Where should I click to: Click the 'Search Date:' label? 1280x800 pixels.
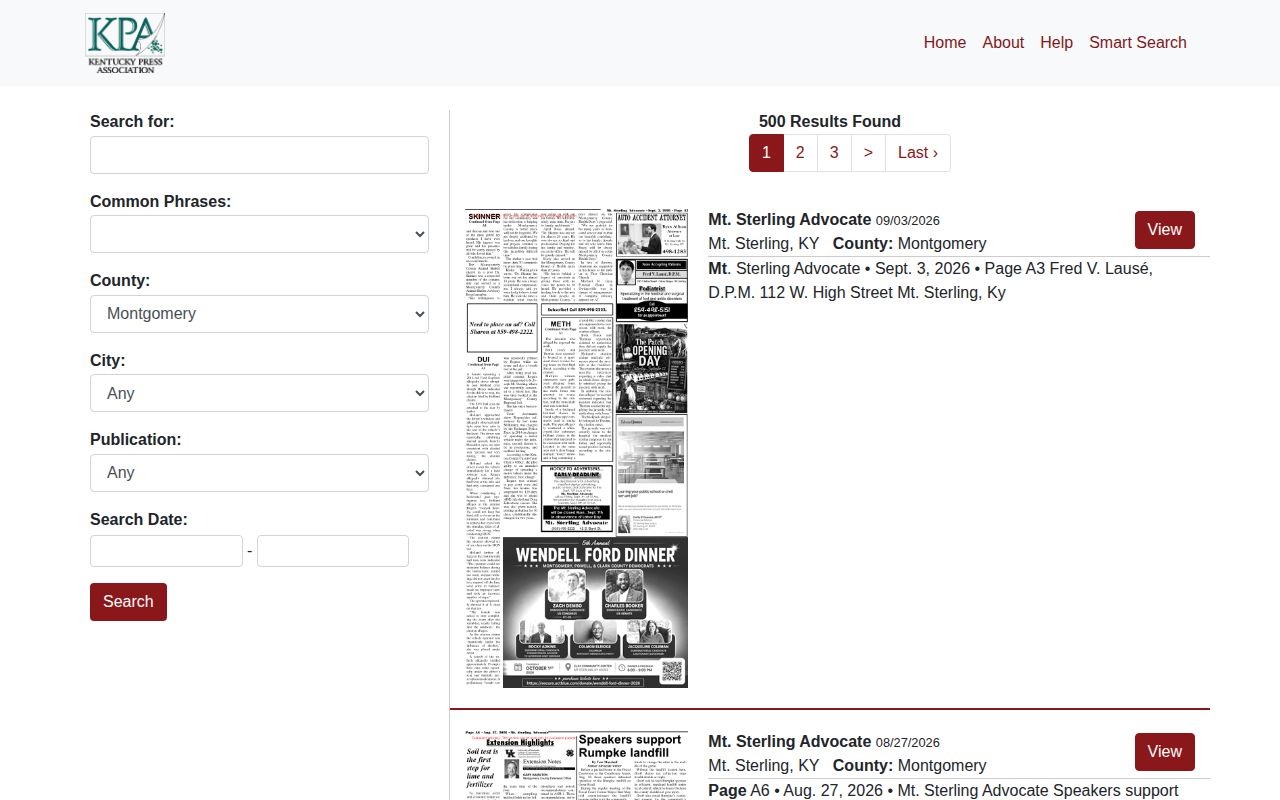[x=139, y=519]
